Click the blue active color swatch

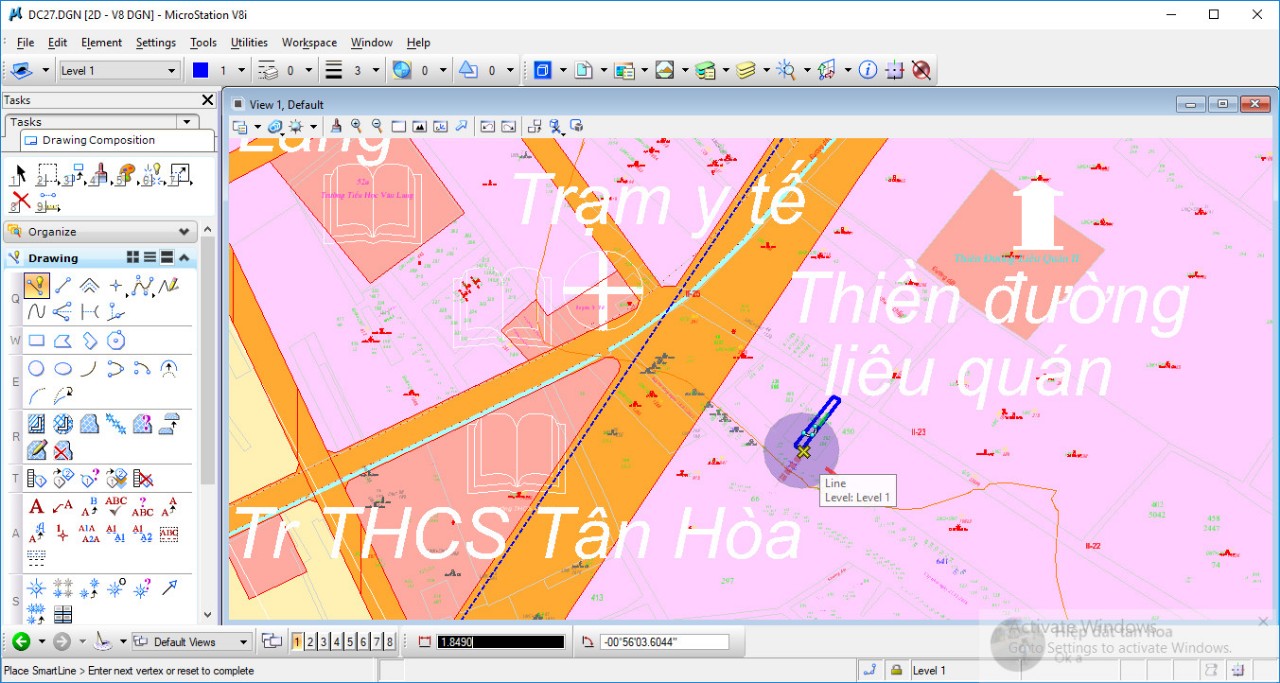click(x=200, y=70)
